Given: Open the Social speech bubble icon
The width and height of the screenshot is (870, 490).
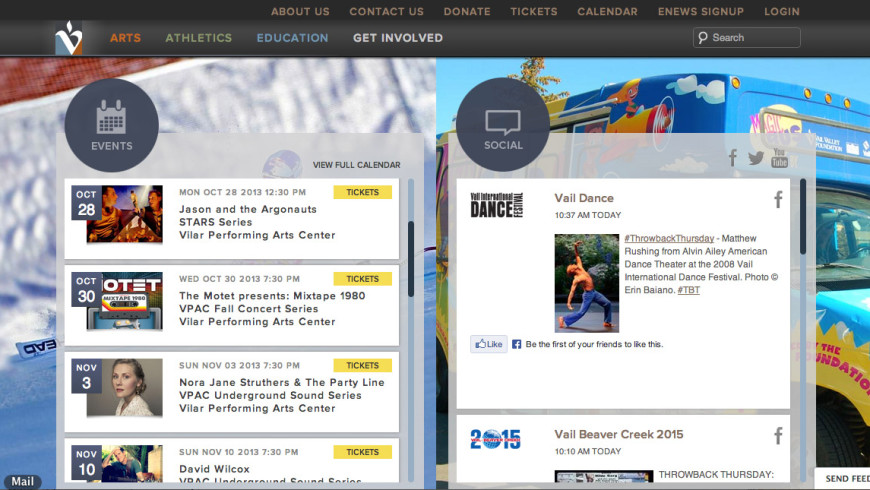Looking at the screenshot, I should [503, 124].
